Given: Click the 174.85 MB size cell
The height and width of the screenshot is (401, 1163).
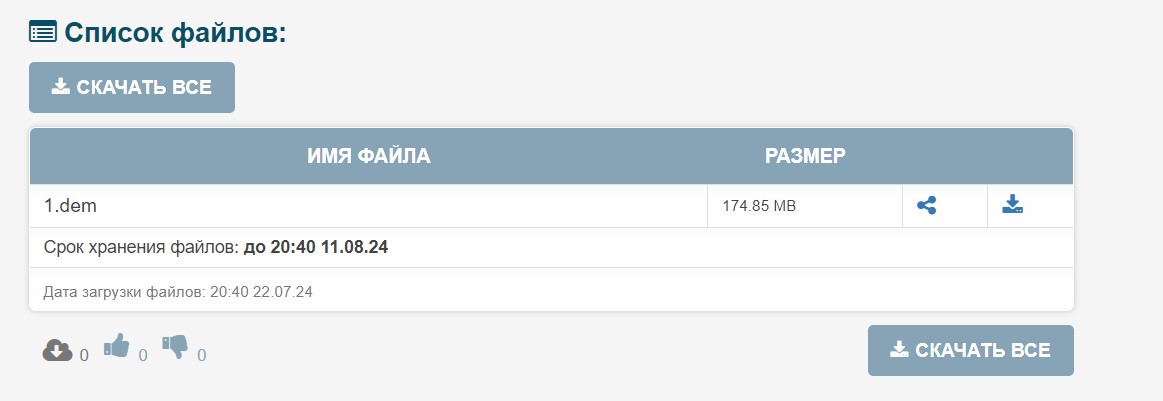Looking at the screenshot, I should [x=759, y=206].
